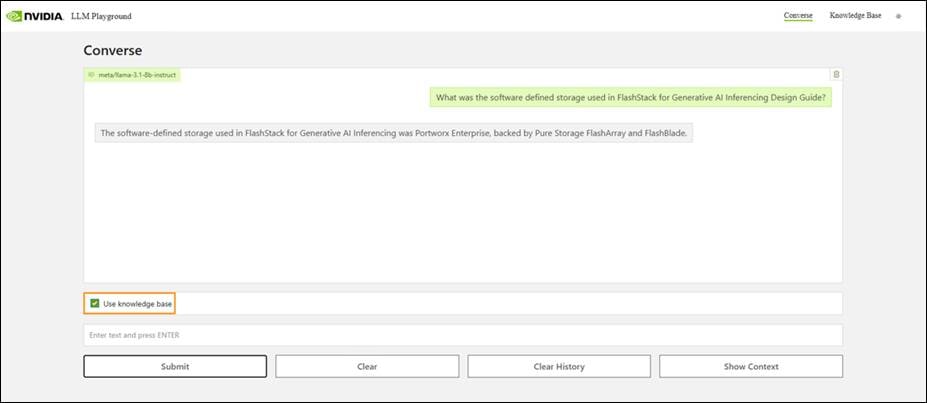Open the Converse tab

[x=798, y=15]
